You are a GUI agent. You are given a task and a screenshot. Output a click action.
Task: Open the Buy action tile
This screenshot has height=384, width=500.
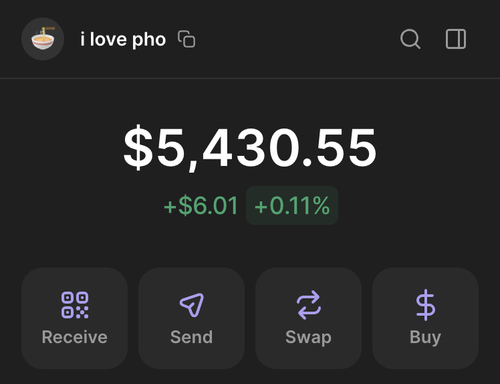(x=425, y=318)
